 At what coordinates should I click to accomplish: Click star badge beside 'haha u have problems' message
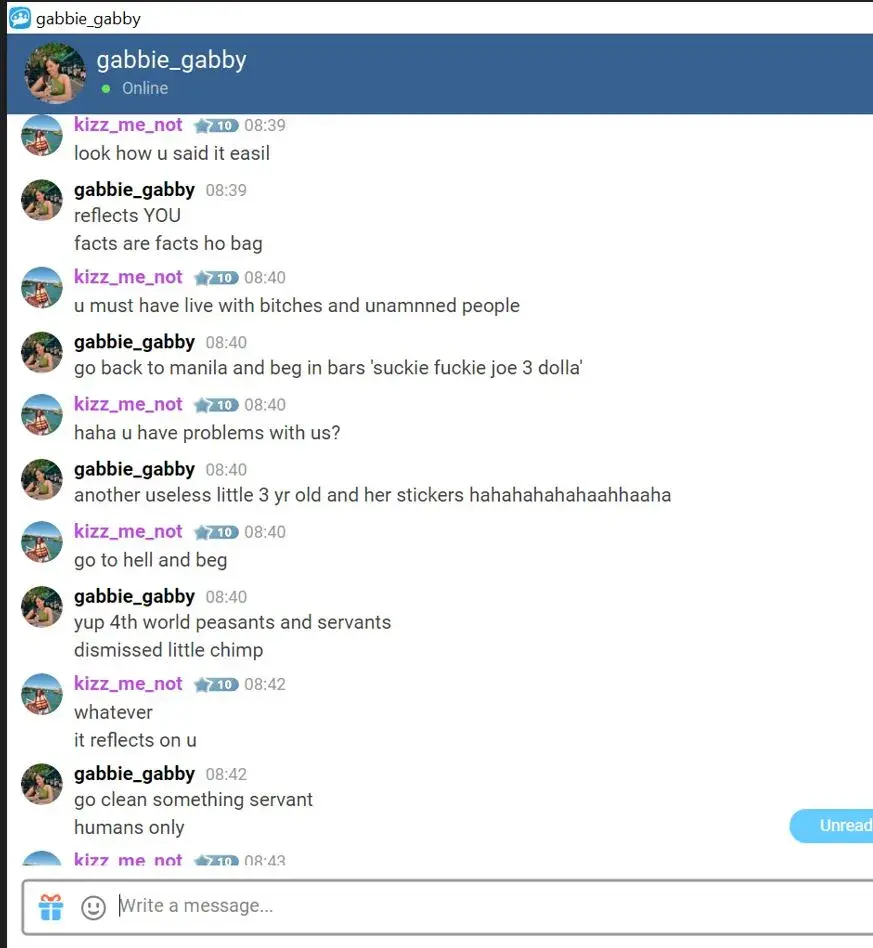pyautogui.click(x=216, y=405)
